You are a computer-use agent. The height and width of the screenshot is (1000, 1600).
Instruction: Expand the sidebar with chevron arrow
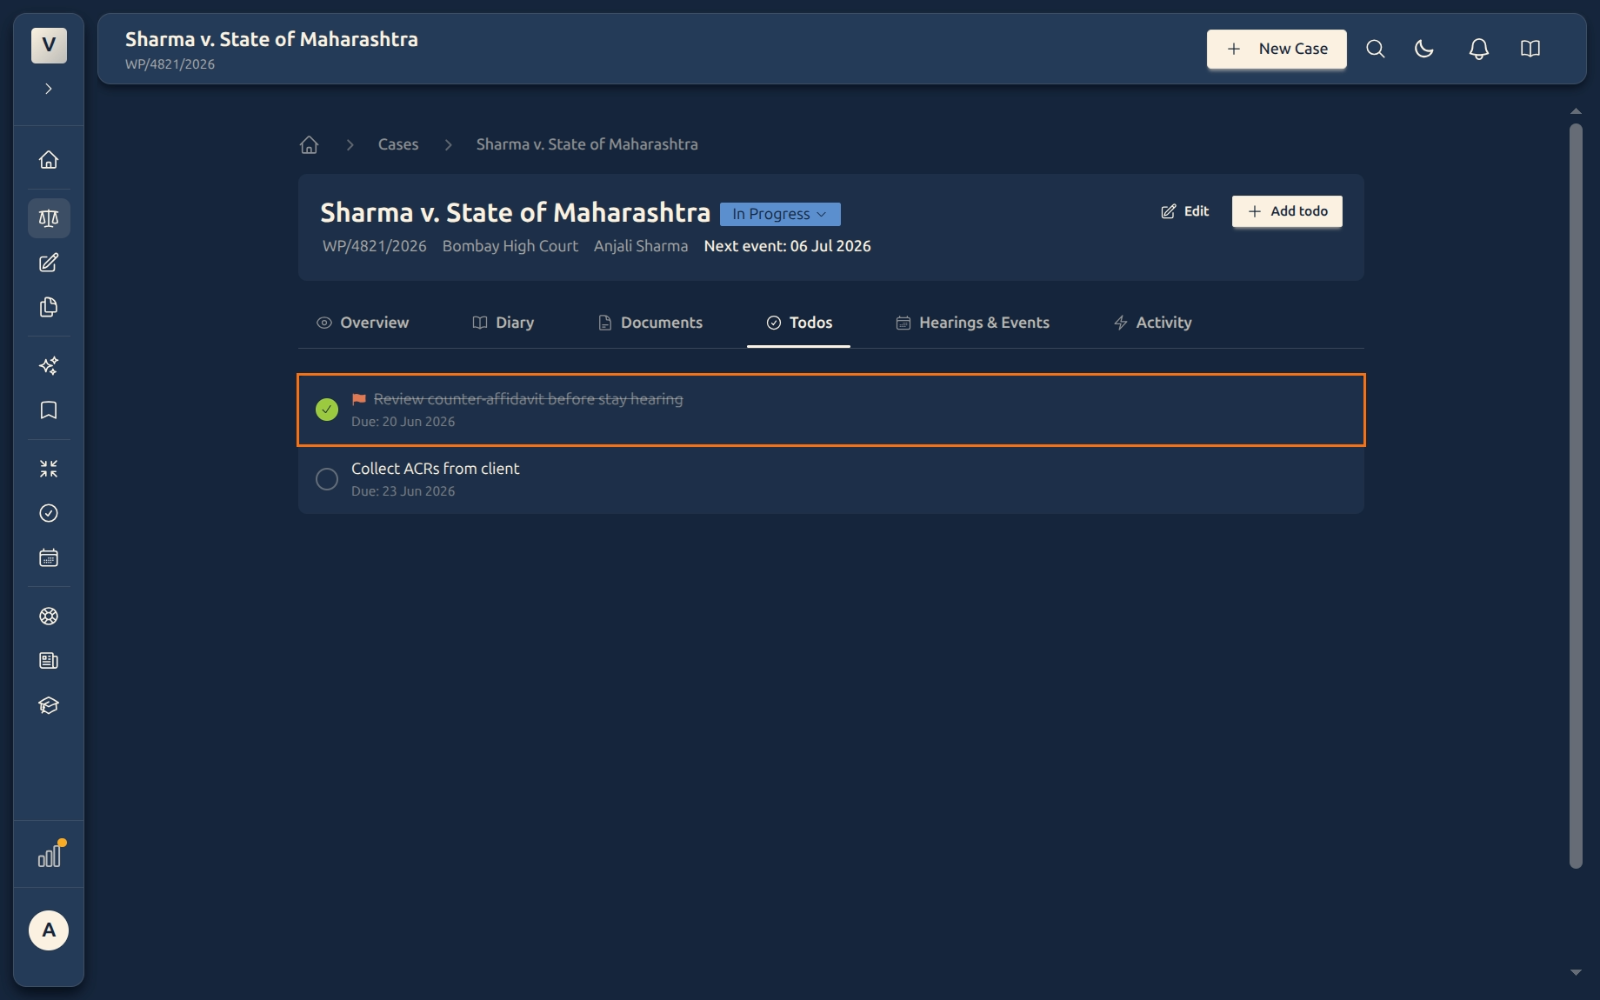pos(48,89)
